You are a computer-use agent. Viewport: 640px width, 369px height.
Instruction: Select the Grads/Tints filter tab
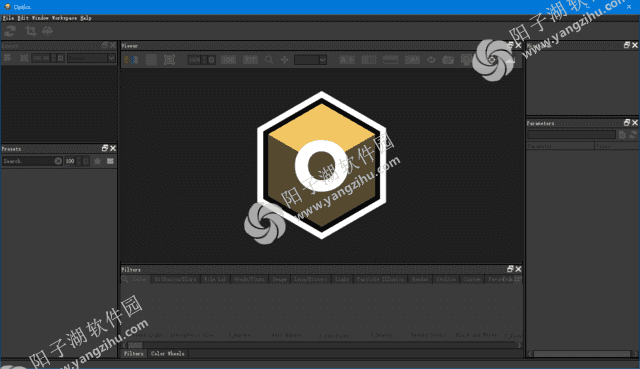tap(249, 279)
